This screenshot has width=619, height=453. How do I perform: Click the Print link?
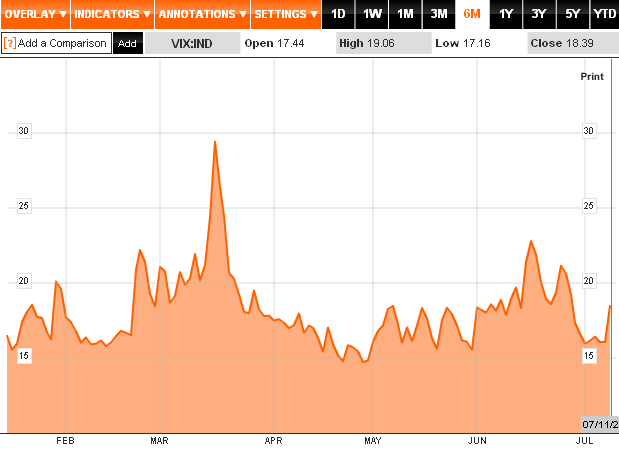(592, 76)
